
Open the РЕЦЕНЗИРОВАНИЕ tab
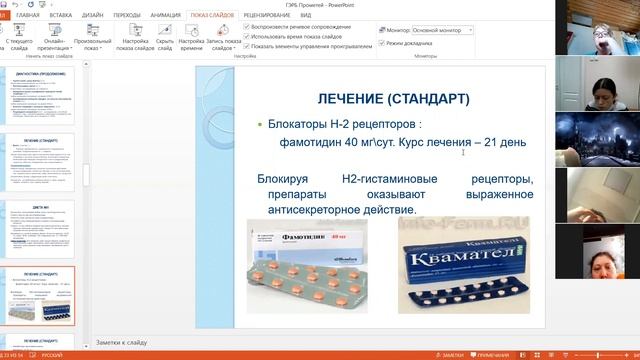pos(267,15)
